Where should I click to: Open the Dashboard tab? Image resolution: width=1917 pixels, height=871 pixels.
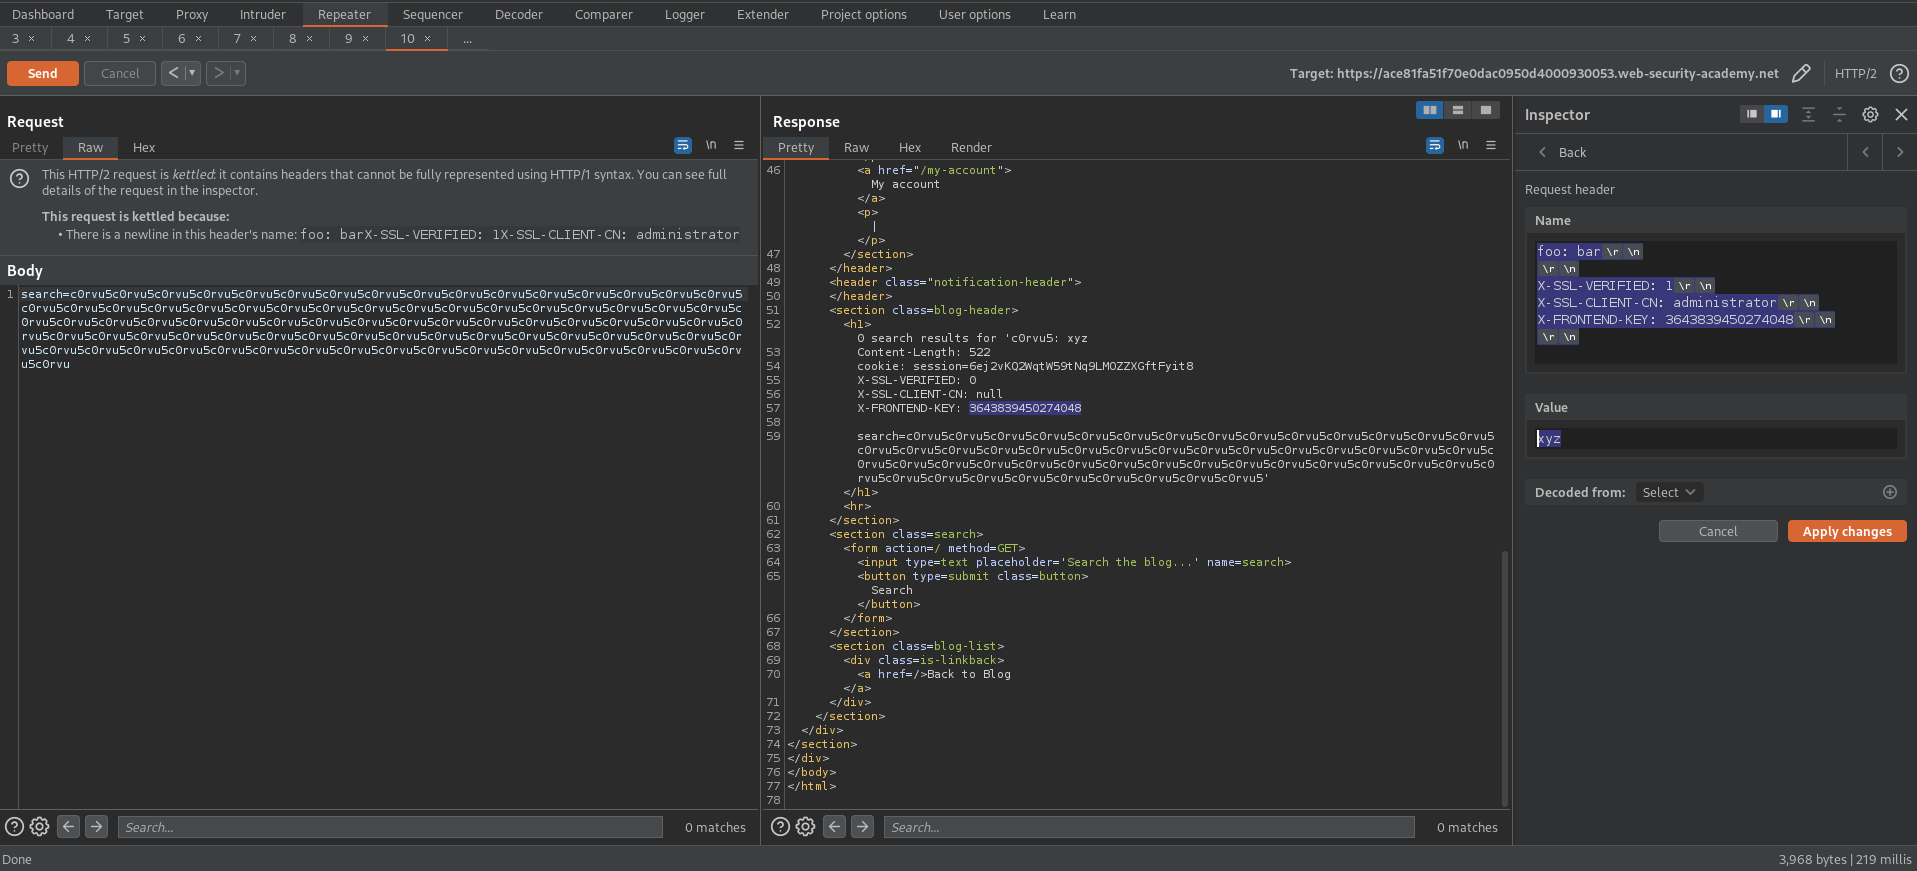coord(43,14)
